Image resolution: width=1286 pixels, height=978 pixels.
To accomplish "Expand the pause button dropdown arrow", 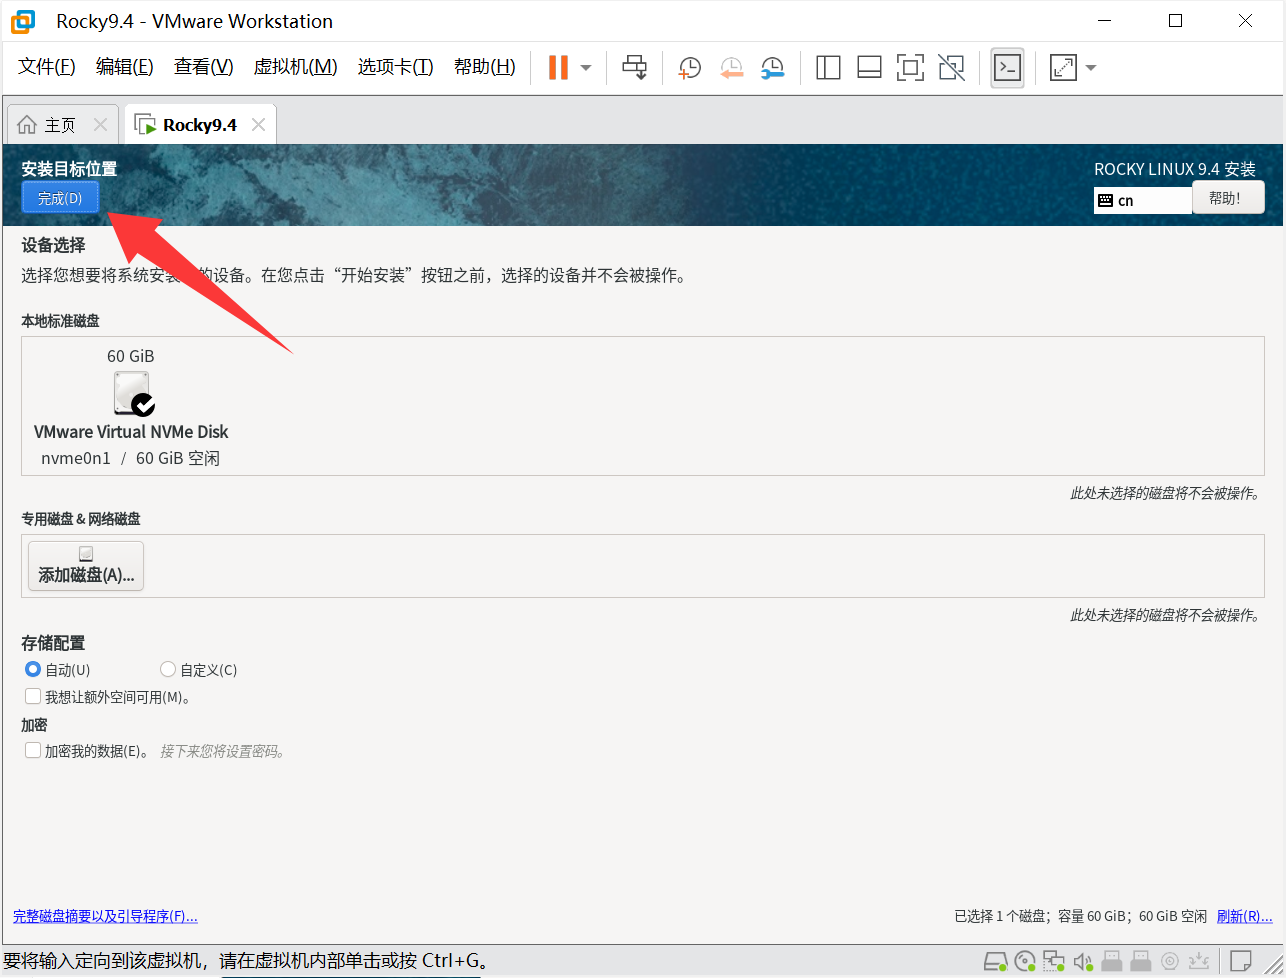I will [x=586, y=68].
